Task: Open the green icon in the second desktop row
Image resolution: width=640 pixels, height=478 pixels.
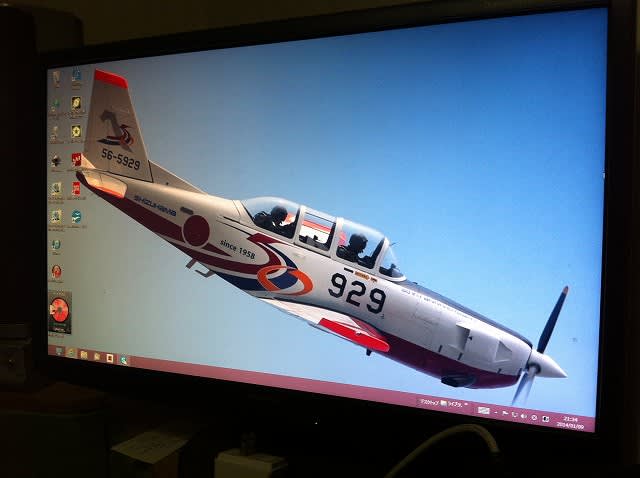Action: click(55, 104)
